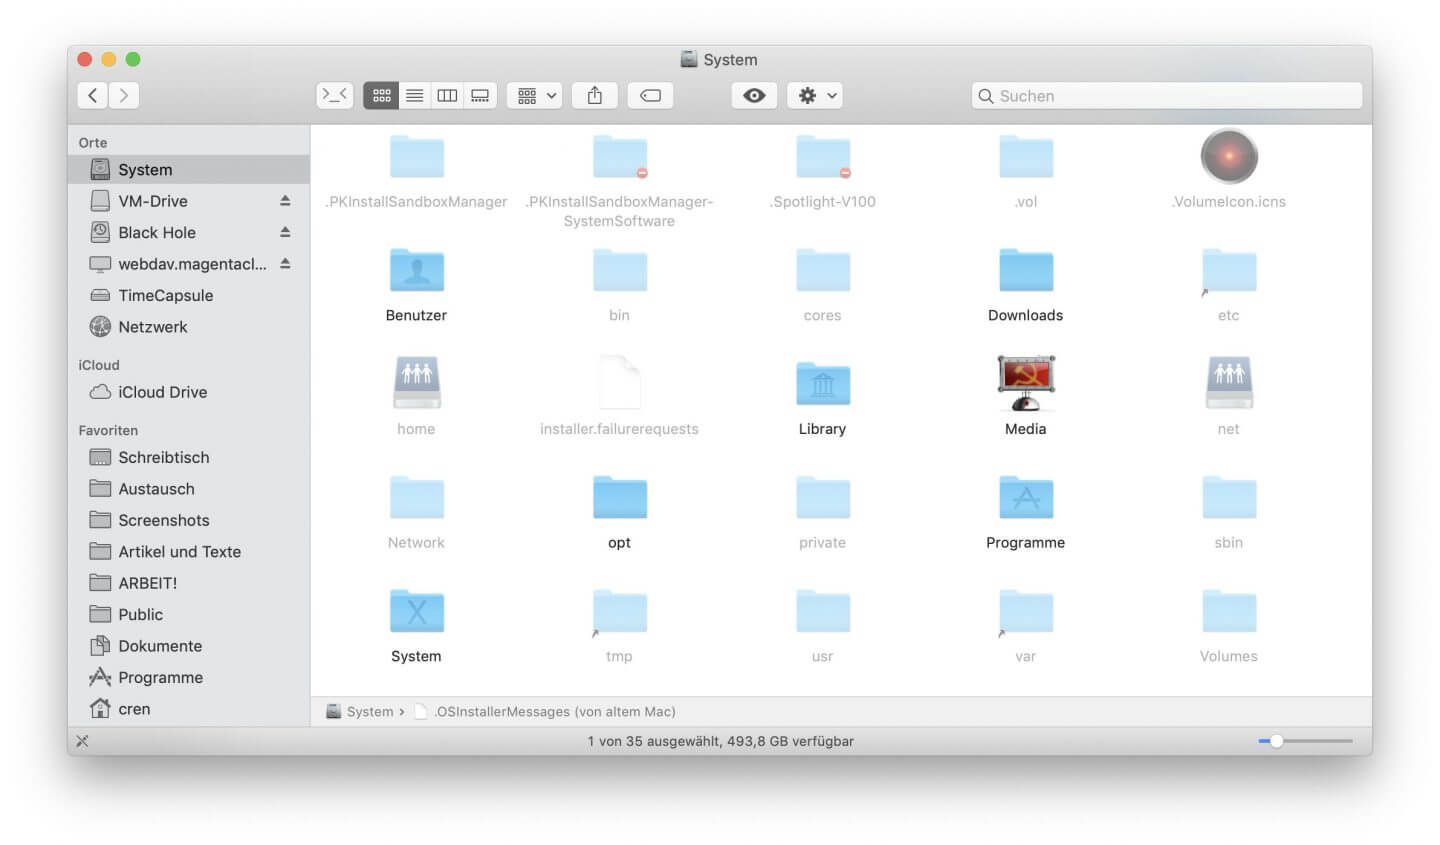The height and width of the screenshot is (845, 1440).
Task: Select the Downloads folder icon
Action: click(x=1026, y=271)
